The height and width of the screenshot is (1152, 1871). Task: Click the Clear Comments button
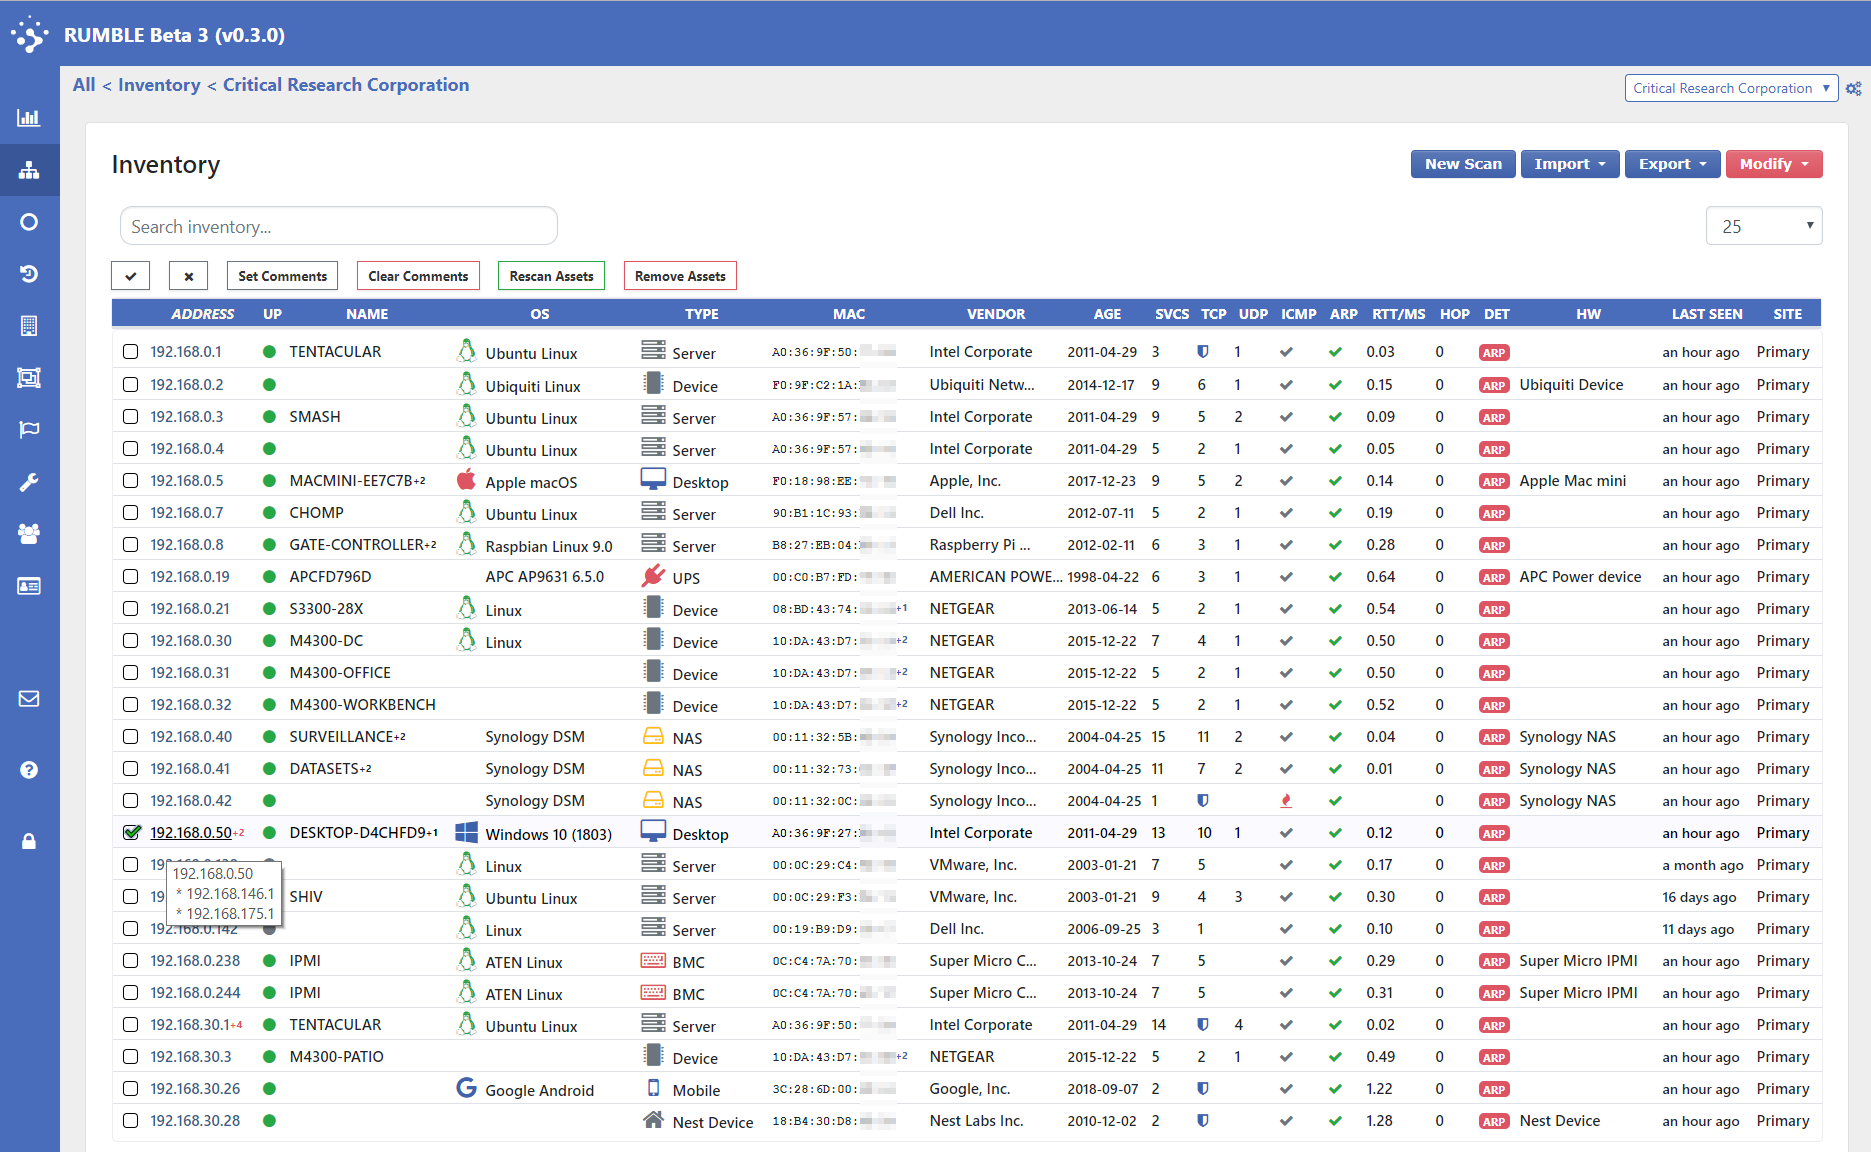tap(418, 276)
